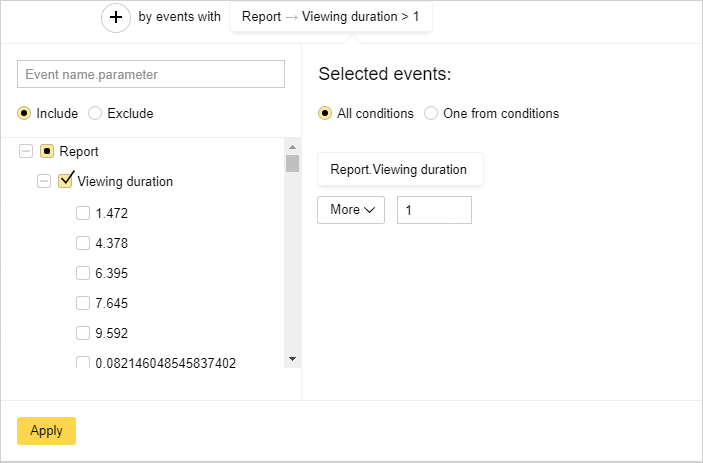Collapse the Report tree node
The height and width of the screenshot is (463, 703).
[x=25, y=152]
